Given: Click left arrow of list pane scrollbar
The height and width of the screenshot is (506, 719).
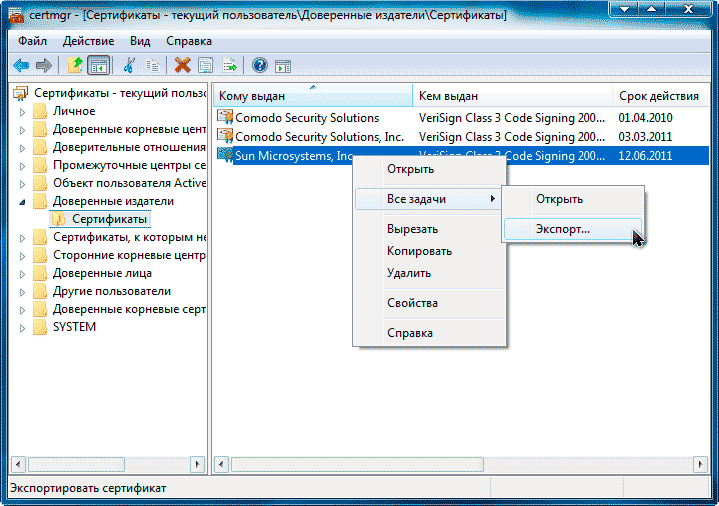Looking at the screenshot, I should click(221, 464).
